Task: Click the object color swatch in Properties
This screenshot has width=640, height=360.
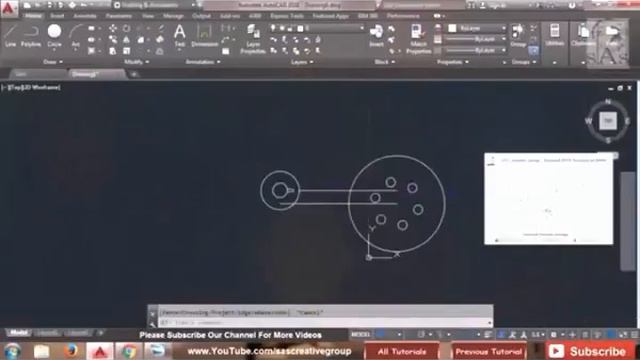Action: 452,28
